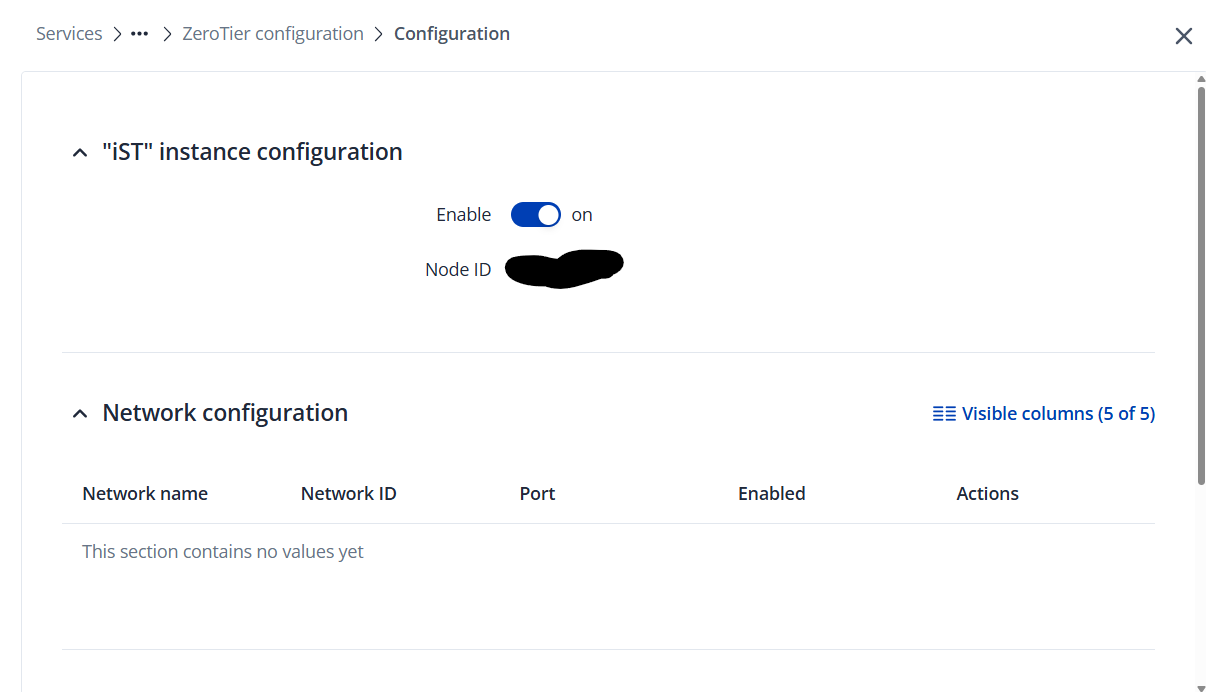Click the Visible columns grid icon

click(944, 414)
